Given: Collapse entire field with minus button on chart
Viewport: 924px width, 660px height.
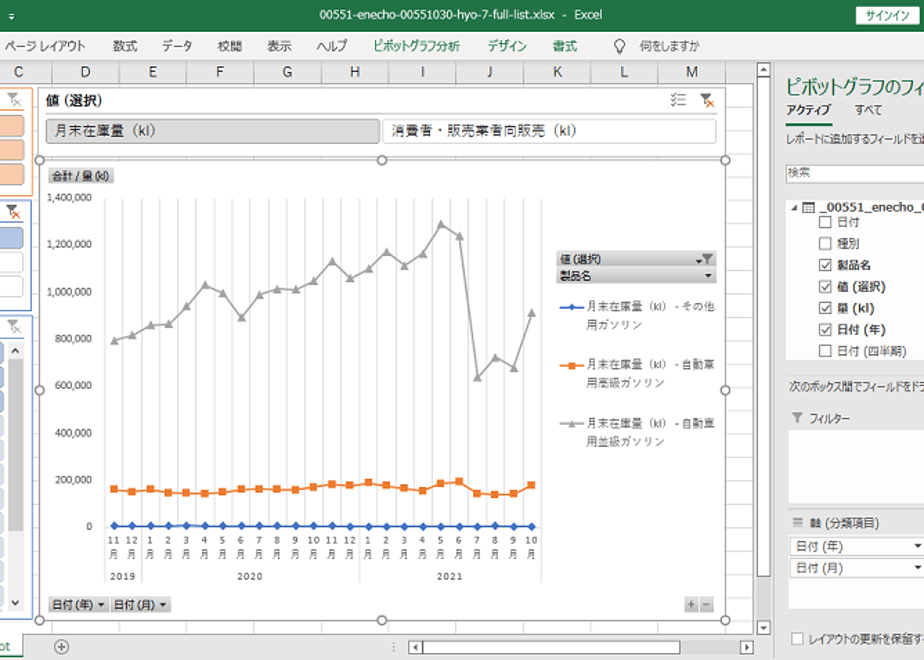Looking at the screenshot, I should click(706, 604).
